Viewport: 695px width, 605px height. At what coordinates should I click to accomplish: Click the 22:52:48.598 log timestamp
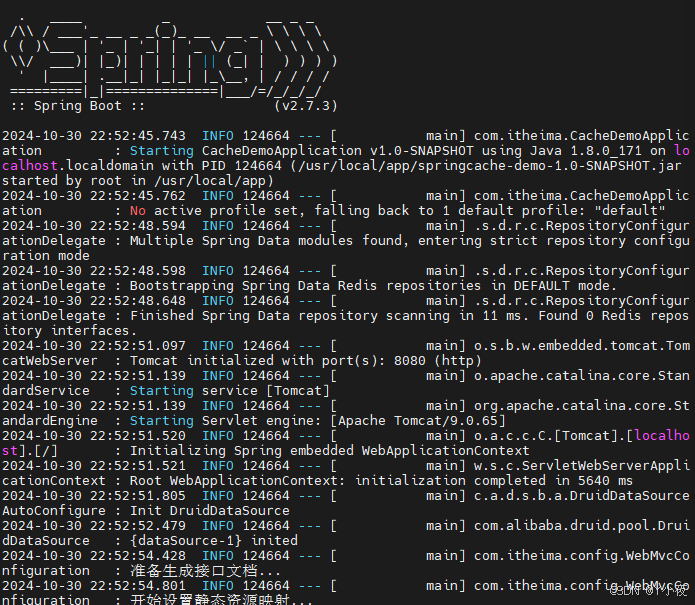tap(138, 271)
